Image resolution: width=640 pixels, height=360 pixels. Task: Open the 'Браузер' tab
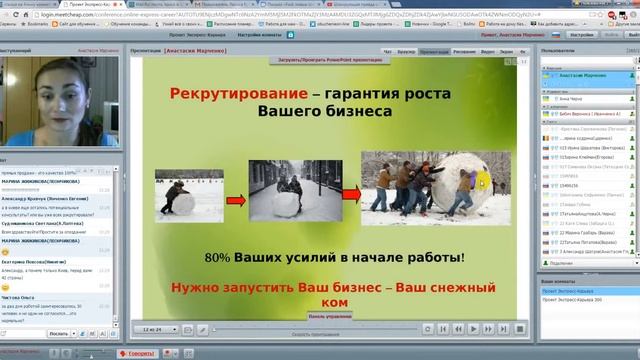(x=406, y=52)
